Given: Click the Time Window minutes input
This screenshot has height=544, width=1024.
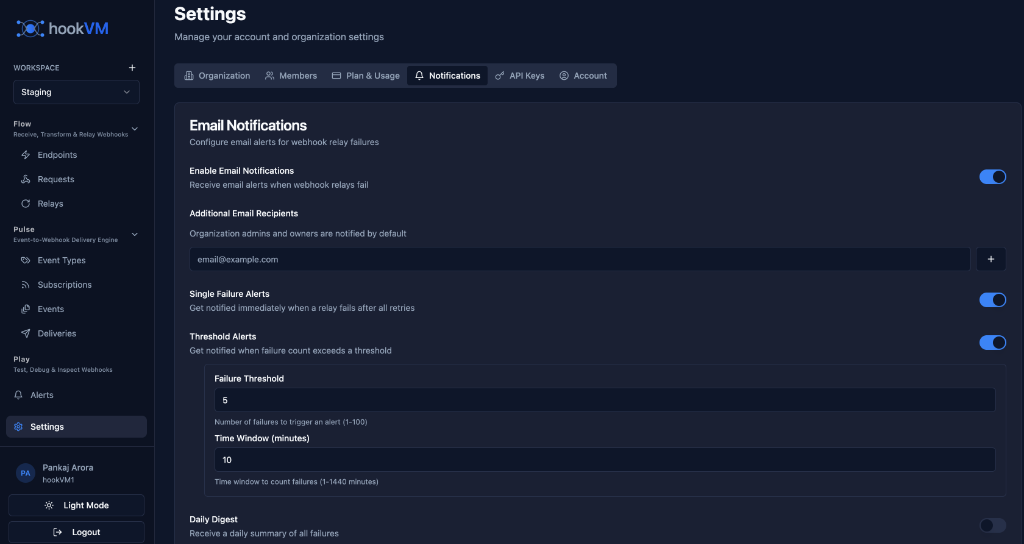Looking at the screenshot, I should click(605, 460).
